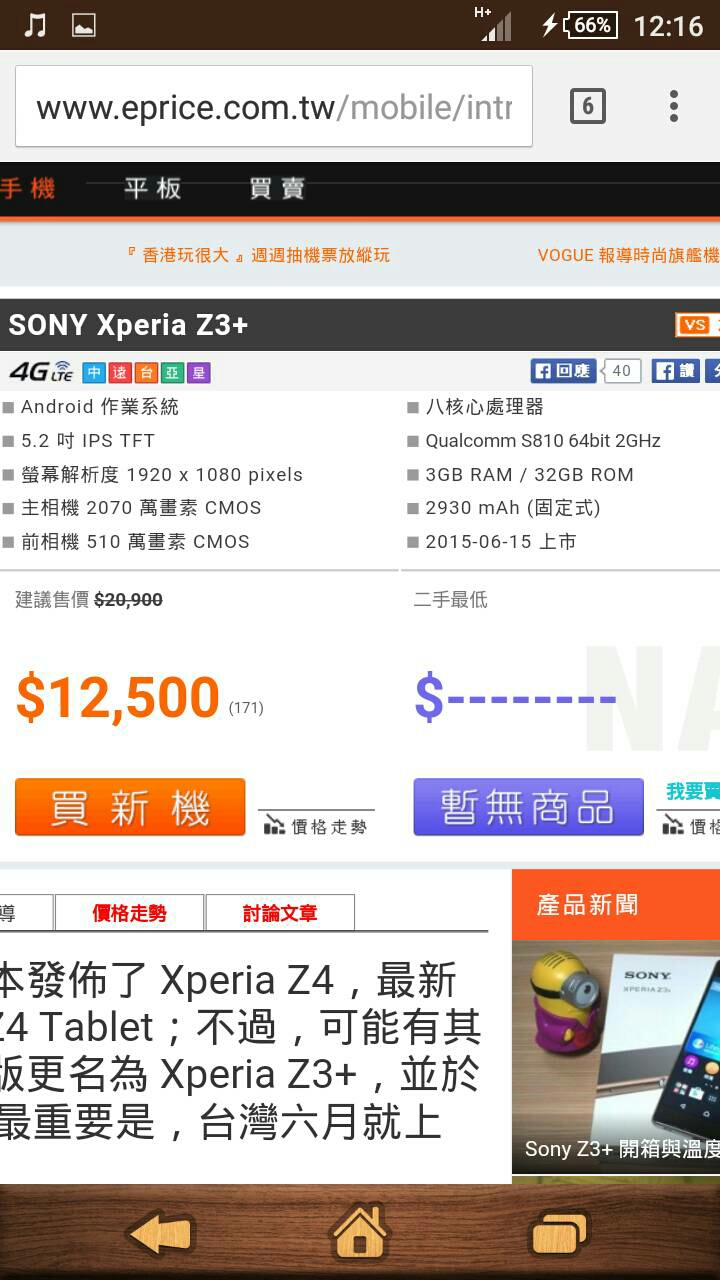The image size is (720, 1280).
Task: Open the VOGUE 報導時尚旗艦機 link
Action: tap(628, 255)
